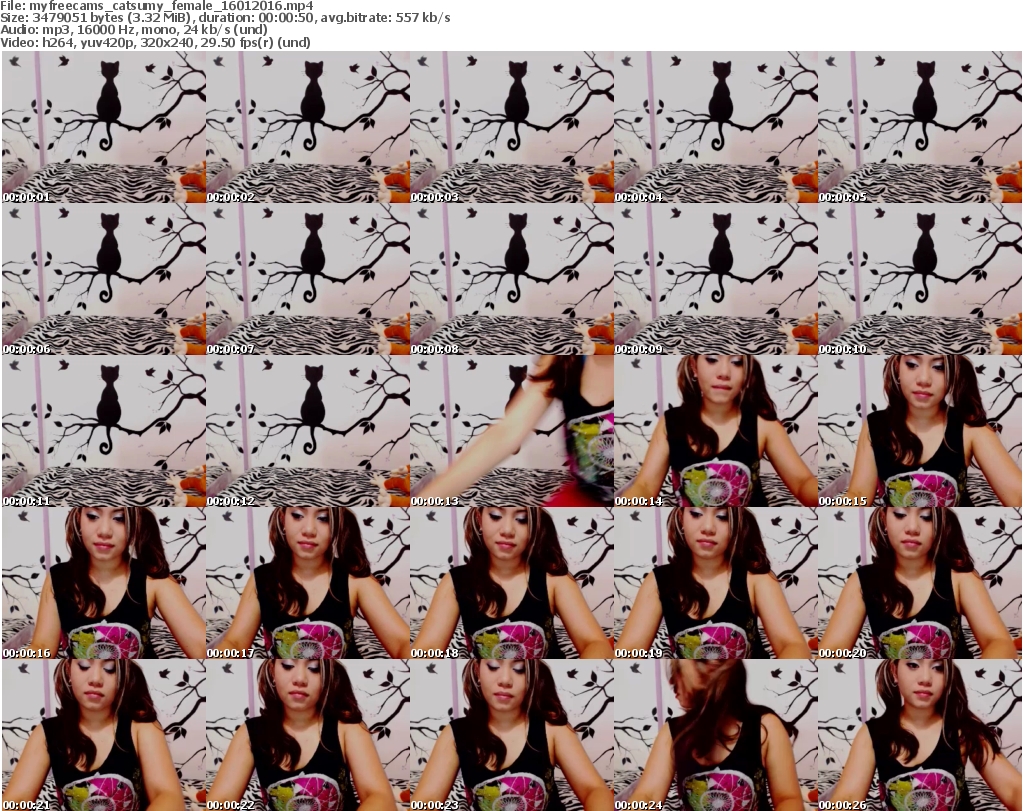The height and width of the screenshot is (811, 1024).
Task: Open the thumbnail stamped 00:00:01
Action: click(x=104, y=127)
